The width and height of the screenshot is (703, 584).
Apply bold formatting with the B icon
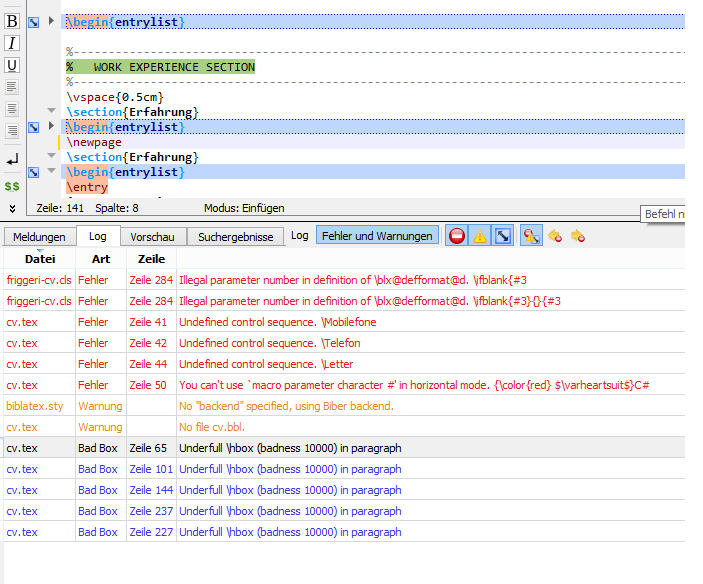[12, 21]
